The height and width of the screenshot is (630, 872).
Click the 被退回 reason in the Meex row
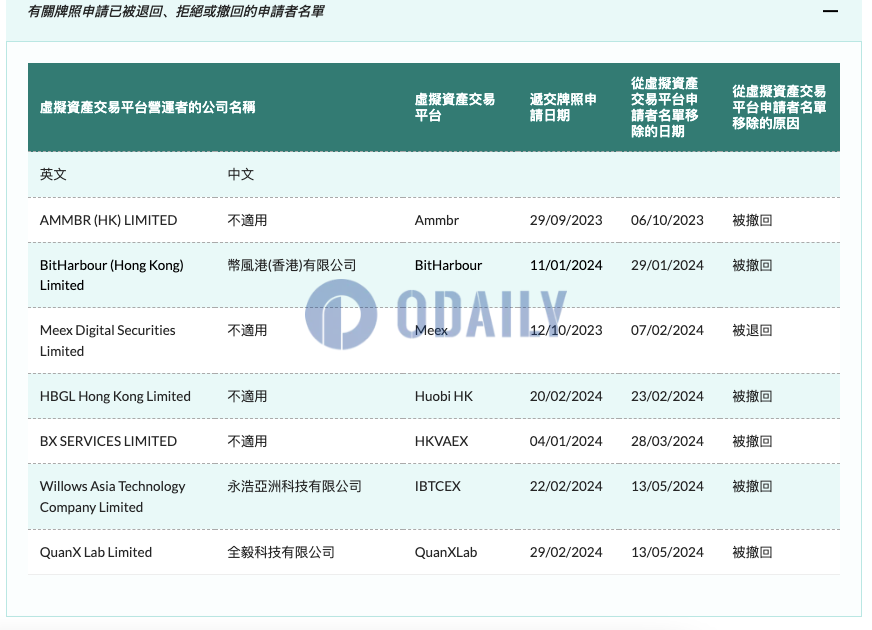coord(752,330)
